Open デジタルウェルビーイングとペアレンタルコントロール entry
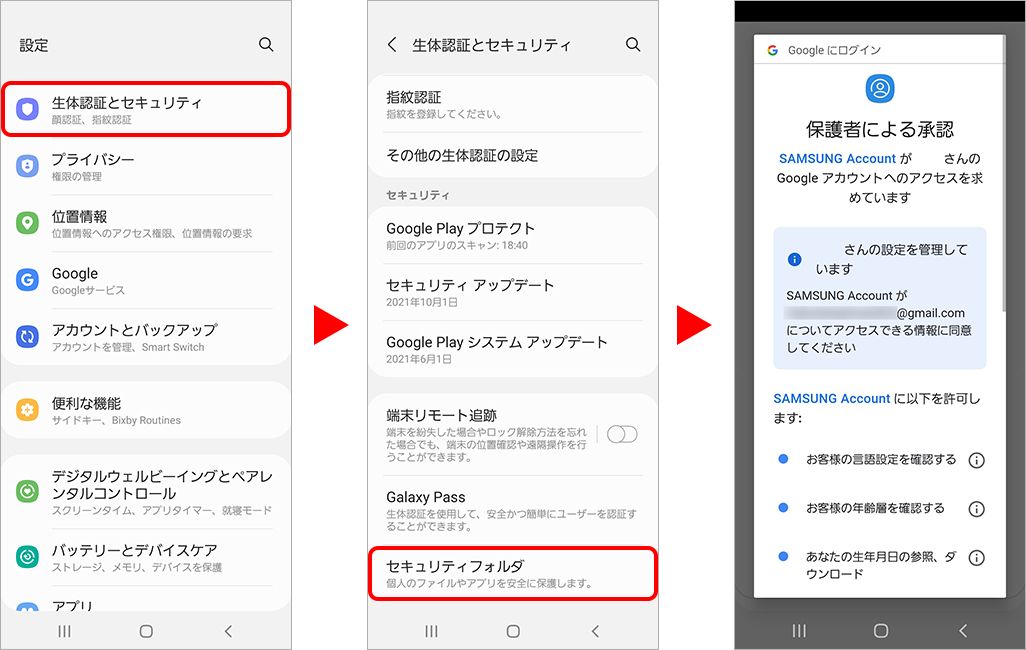 146,492
